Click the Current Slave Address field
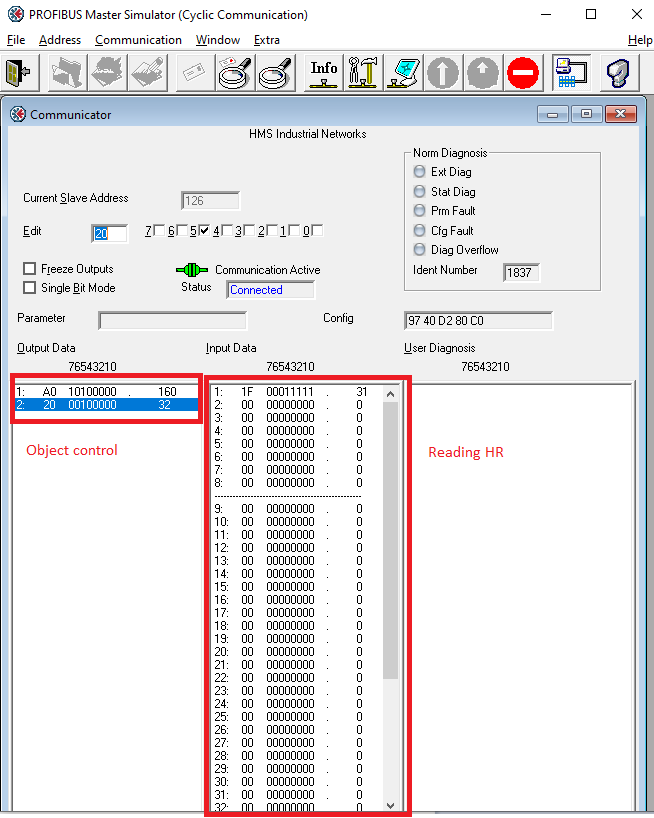 tap(210, 201)
